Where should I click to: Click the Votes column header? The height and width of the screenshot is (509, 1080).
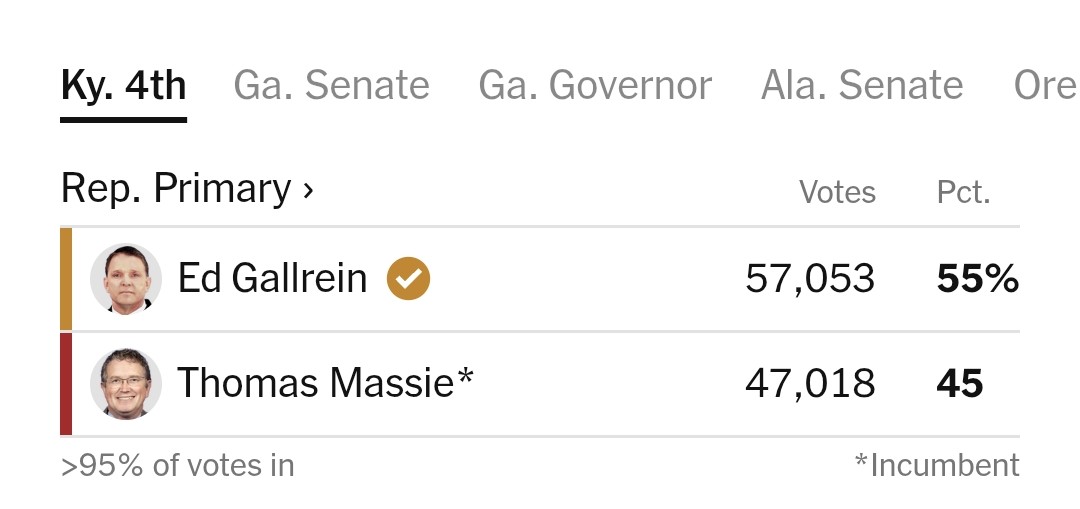tap(838, 192)
